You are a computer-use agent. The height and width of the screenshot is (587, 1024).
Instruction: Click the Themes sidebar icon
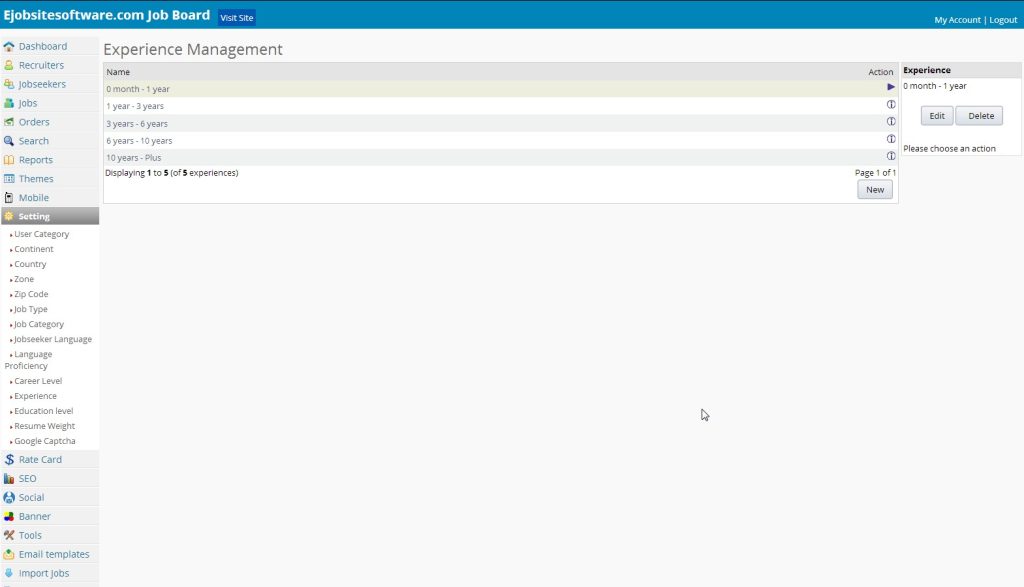coord(9,179)
